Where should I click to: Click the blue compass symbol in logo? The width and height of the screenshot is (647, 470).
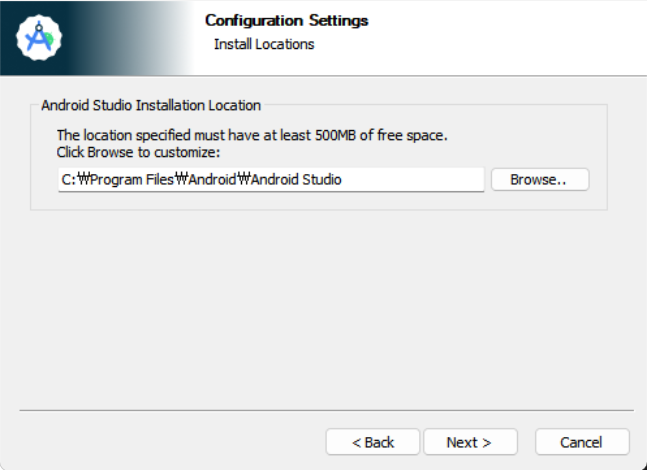coord(38,38)
